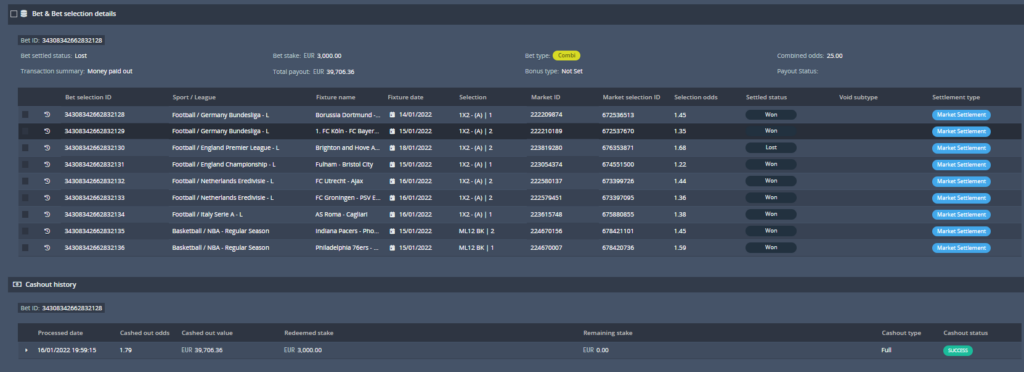Click the SUCCESS cashout status badge
Viewport: 1024px width, 372px height.
click(x=957, y=350)
